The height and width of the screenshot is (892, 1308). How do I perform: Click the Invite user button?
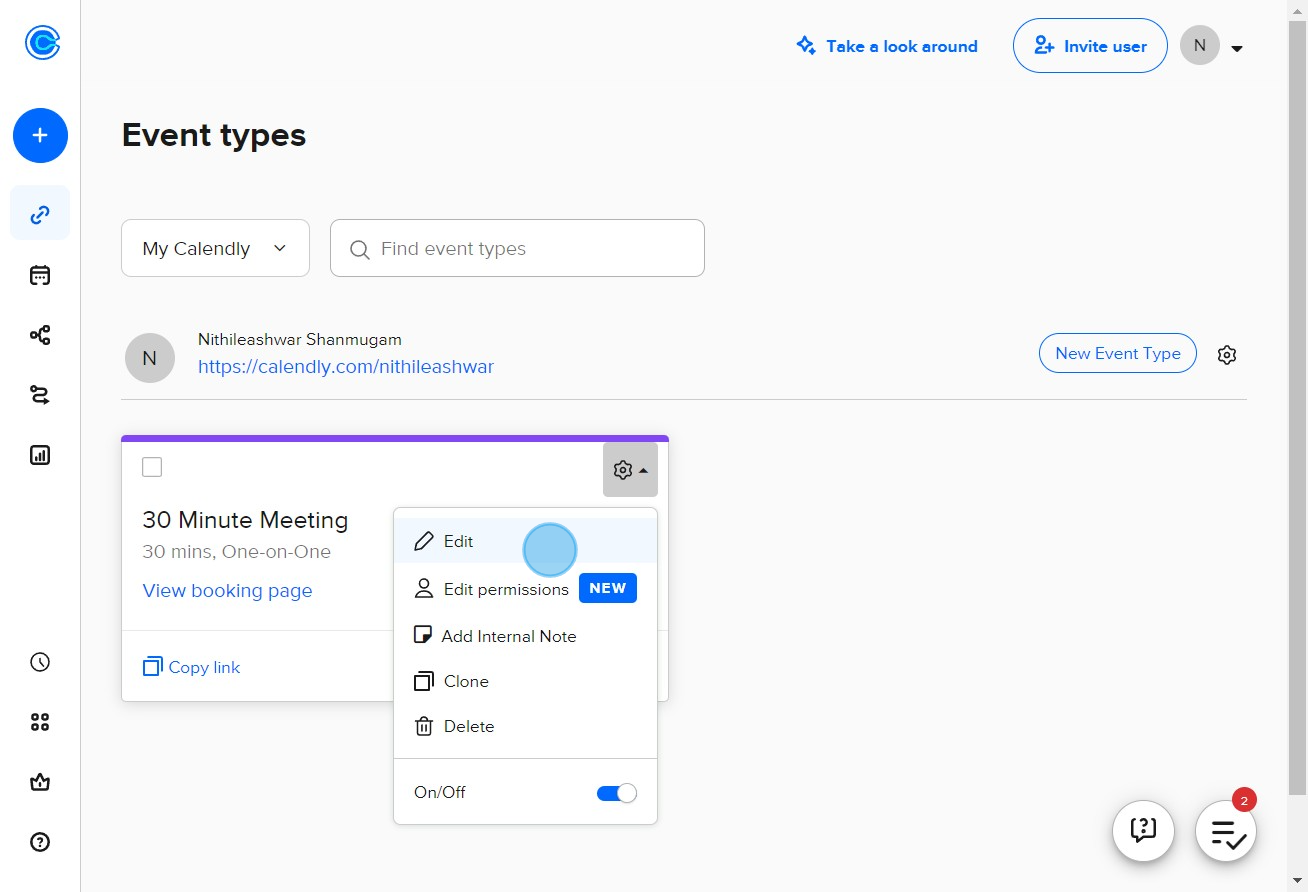pyautogui.click(x=1090, y=46)
